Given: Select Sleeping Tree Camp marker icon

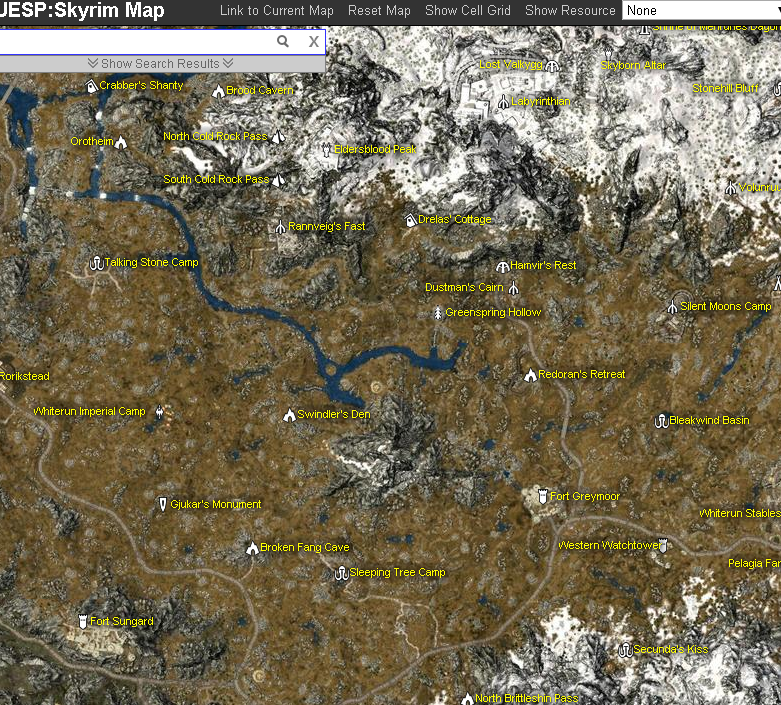Looking at the screenshot, I should pos(341,573).
